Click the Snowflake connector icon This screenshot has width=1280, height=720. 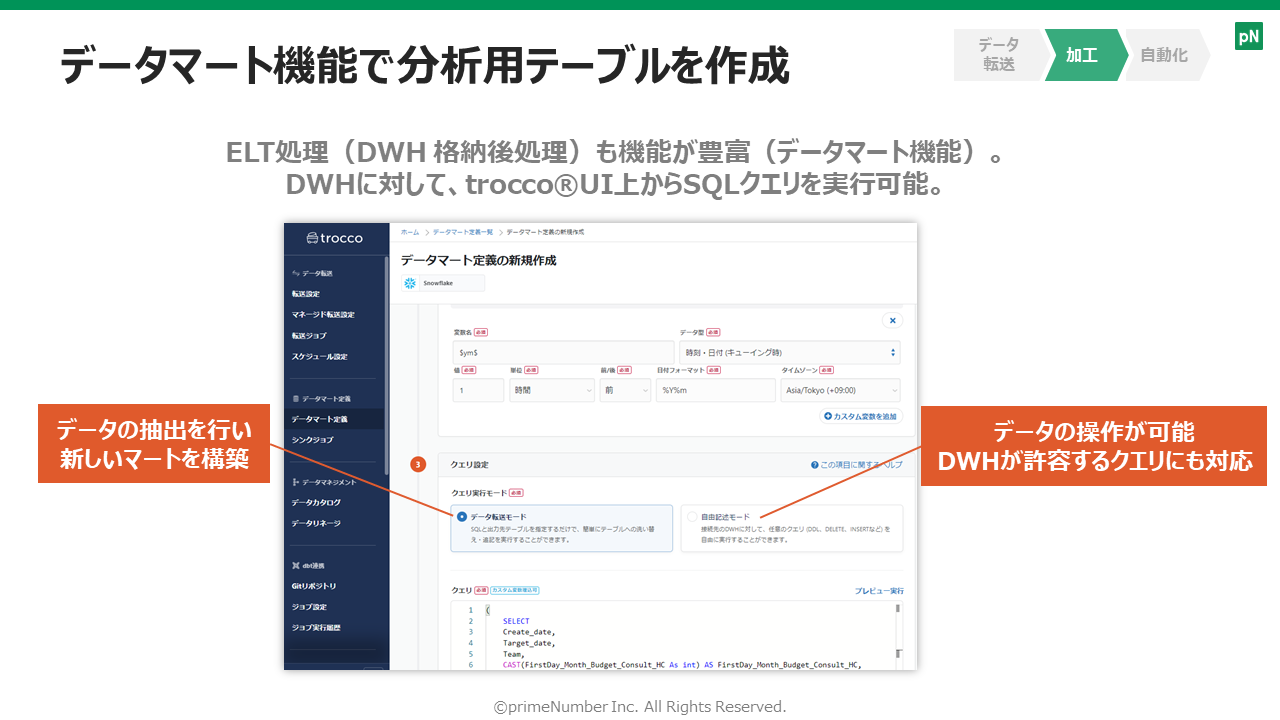410,283
